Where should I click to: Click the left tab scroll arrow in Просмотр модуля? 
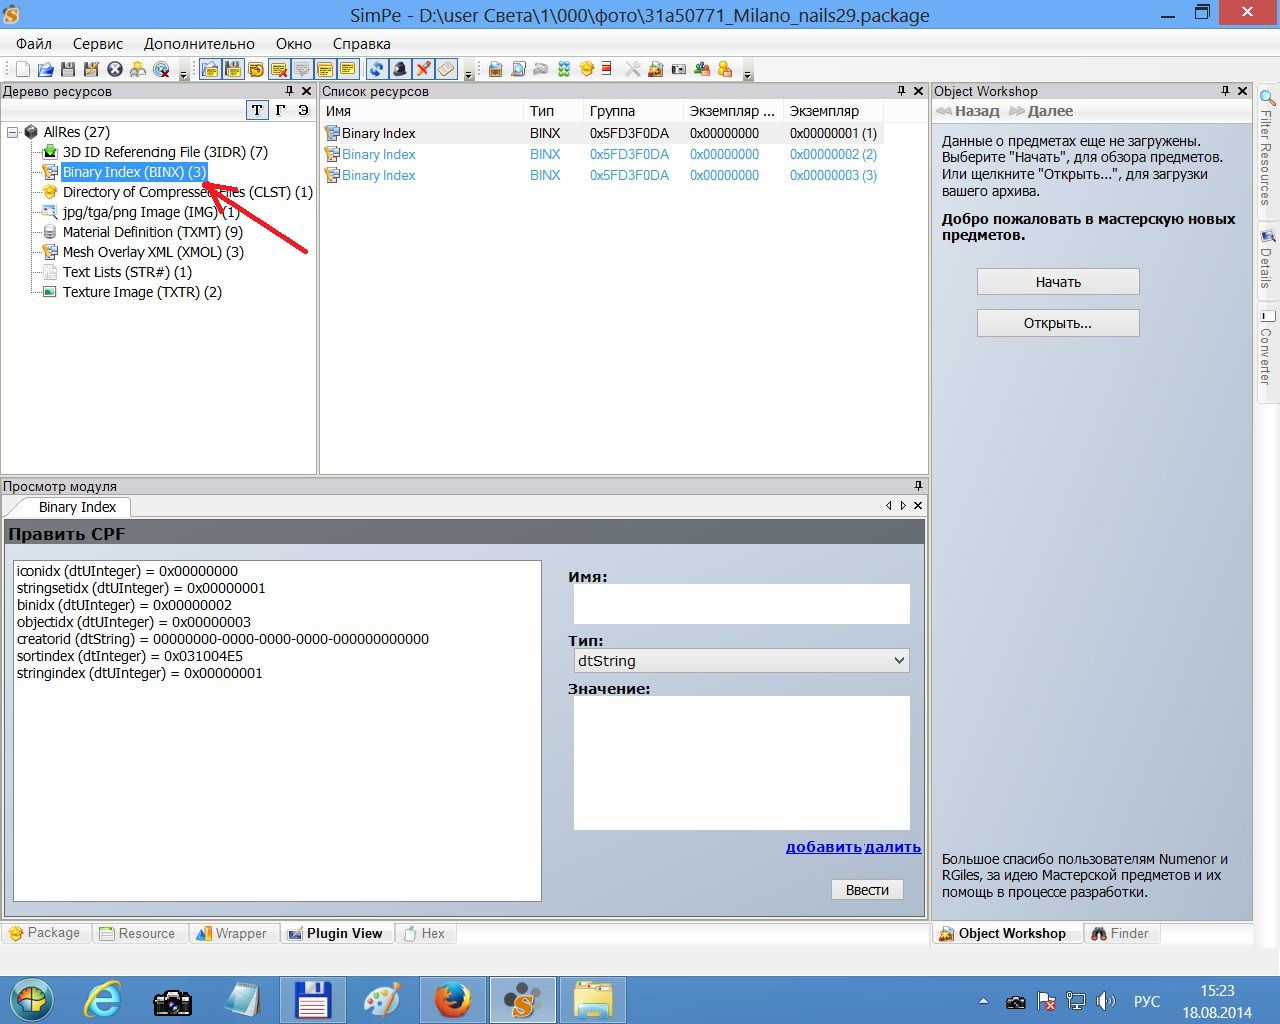tap(888, 506)
